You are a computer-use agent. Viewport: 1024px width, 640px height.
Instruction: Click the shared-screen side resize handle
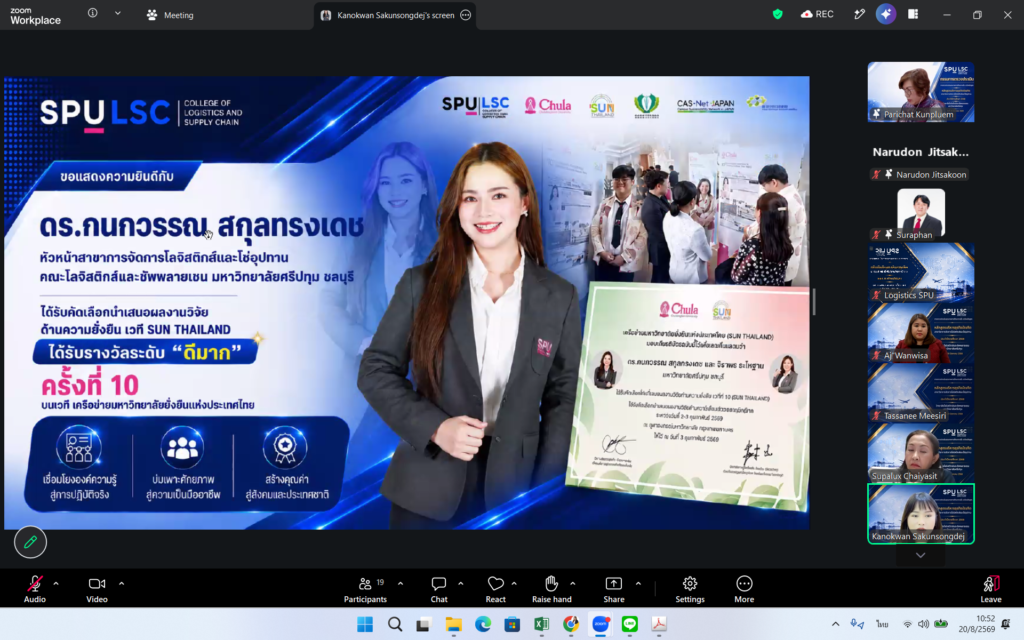814,302
